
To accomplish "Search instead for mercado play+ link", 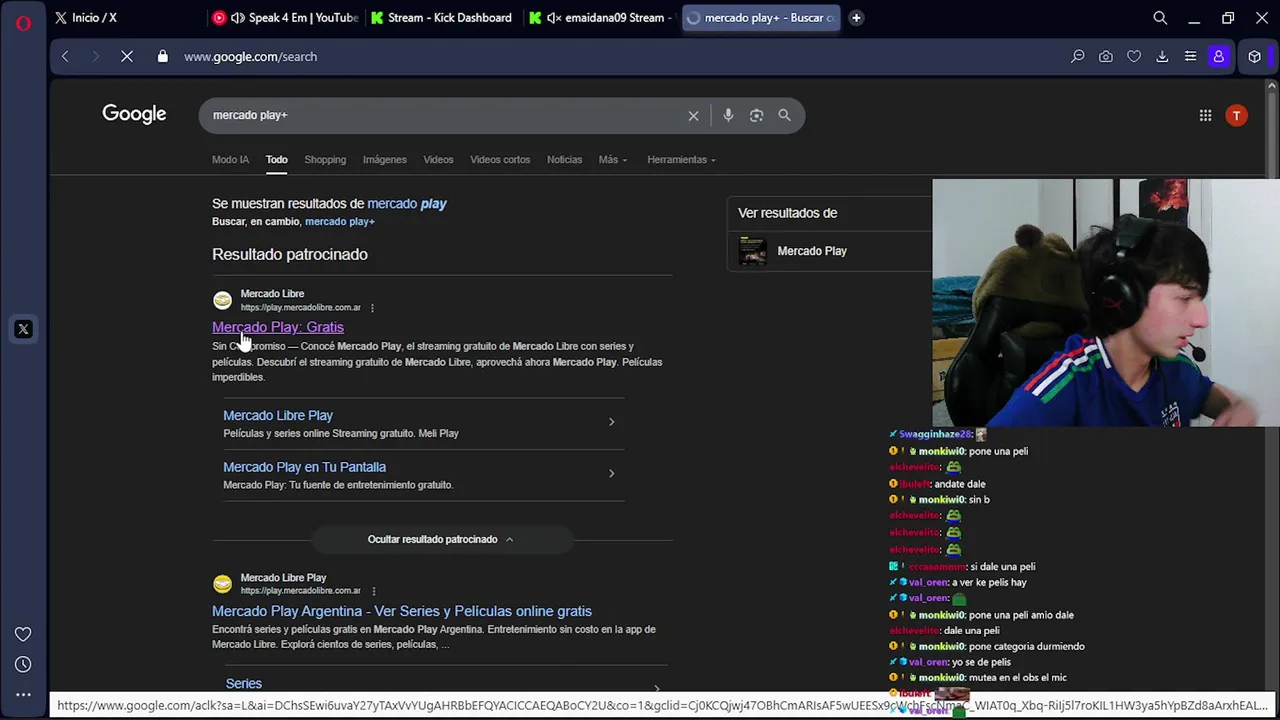I will pos(340,222).
